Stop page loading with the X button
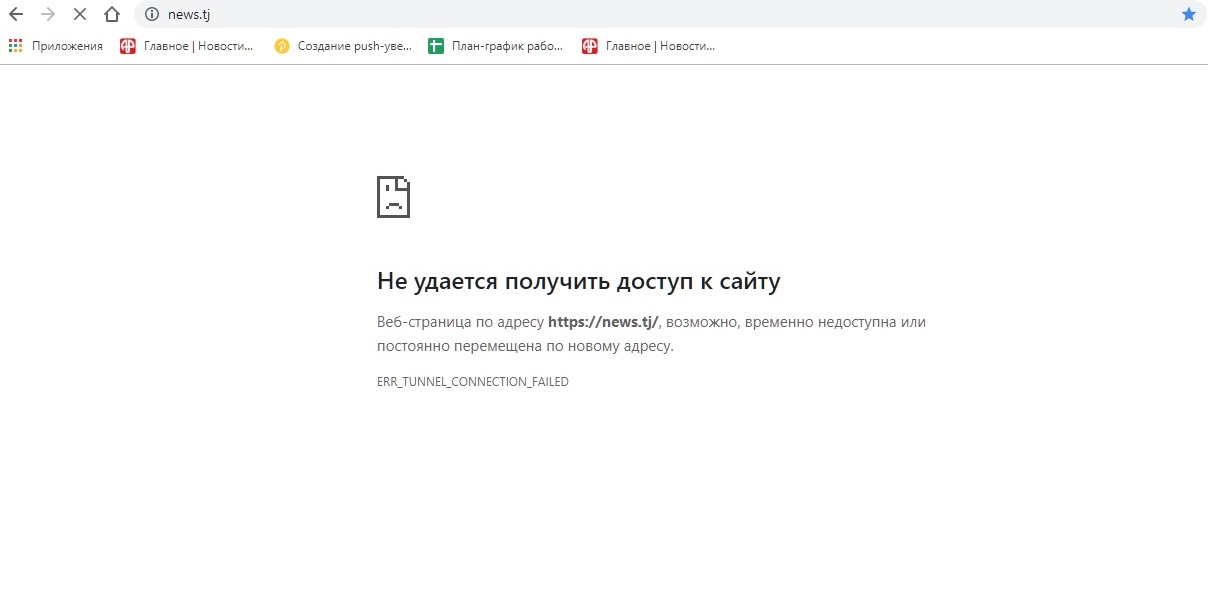1208x593 pixels. pos(80,14)
